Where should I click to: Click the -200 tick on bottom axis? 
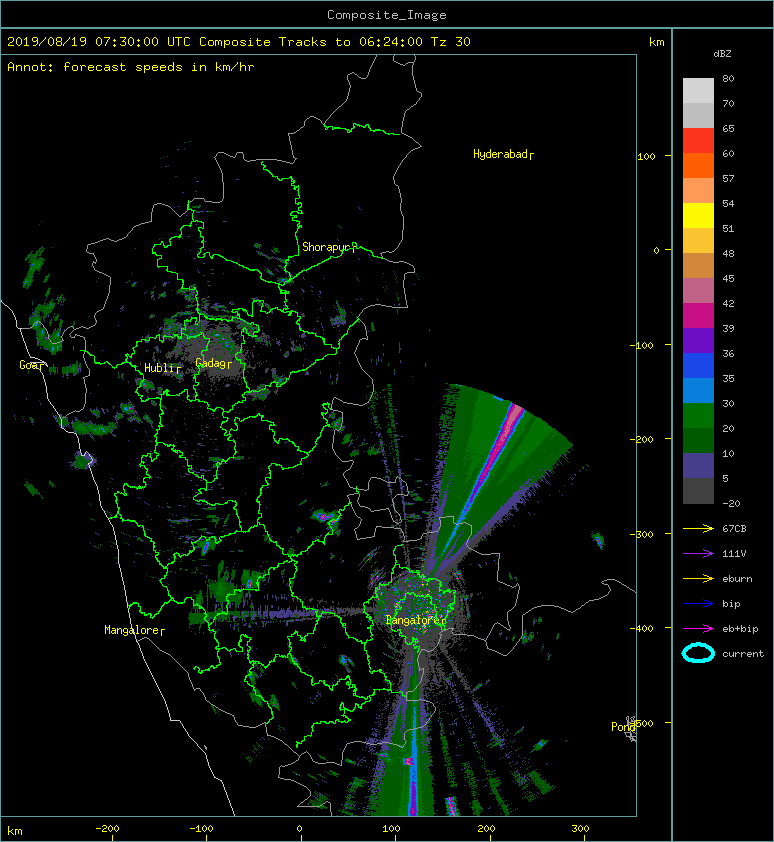[x=107, y=829]
